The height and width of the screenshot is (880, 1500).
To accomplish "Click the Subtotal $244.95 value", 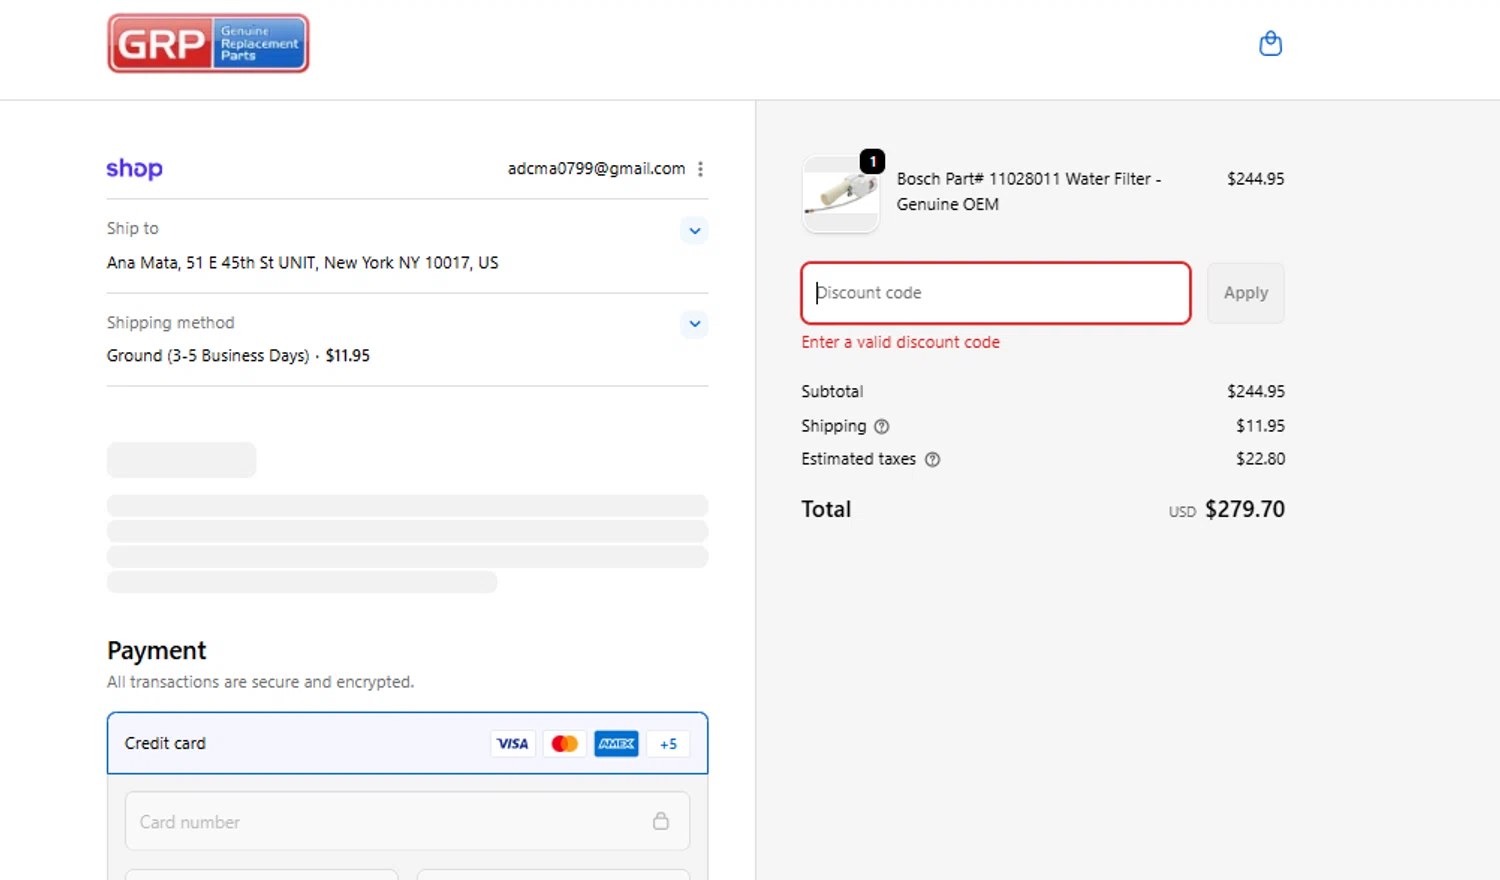I will (x=1256, y=391).
